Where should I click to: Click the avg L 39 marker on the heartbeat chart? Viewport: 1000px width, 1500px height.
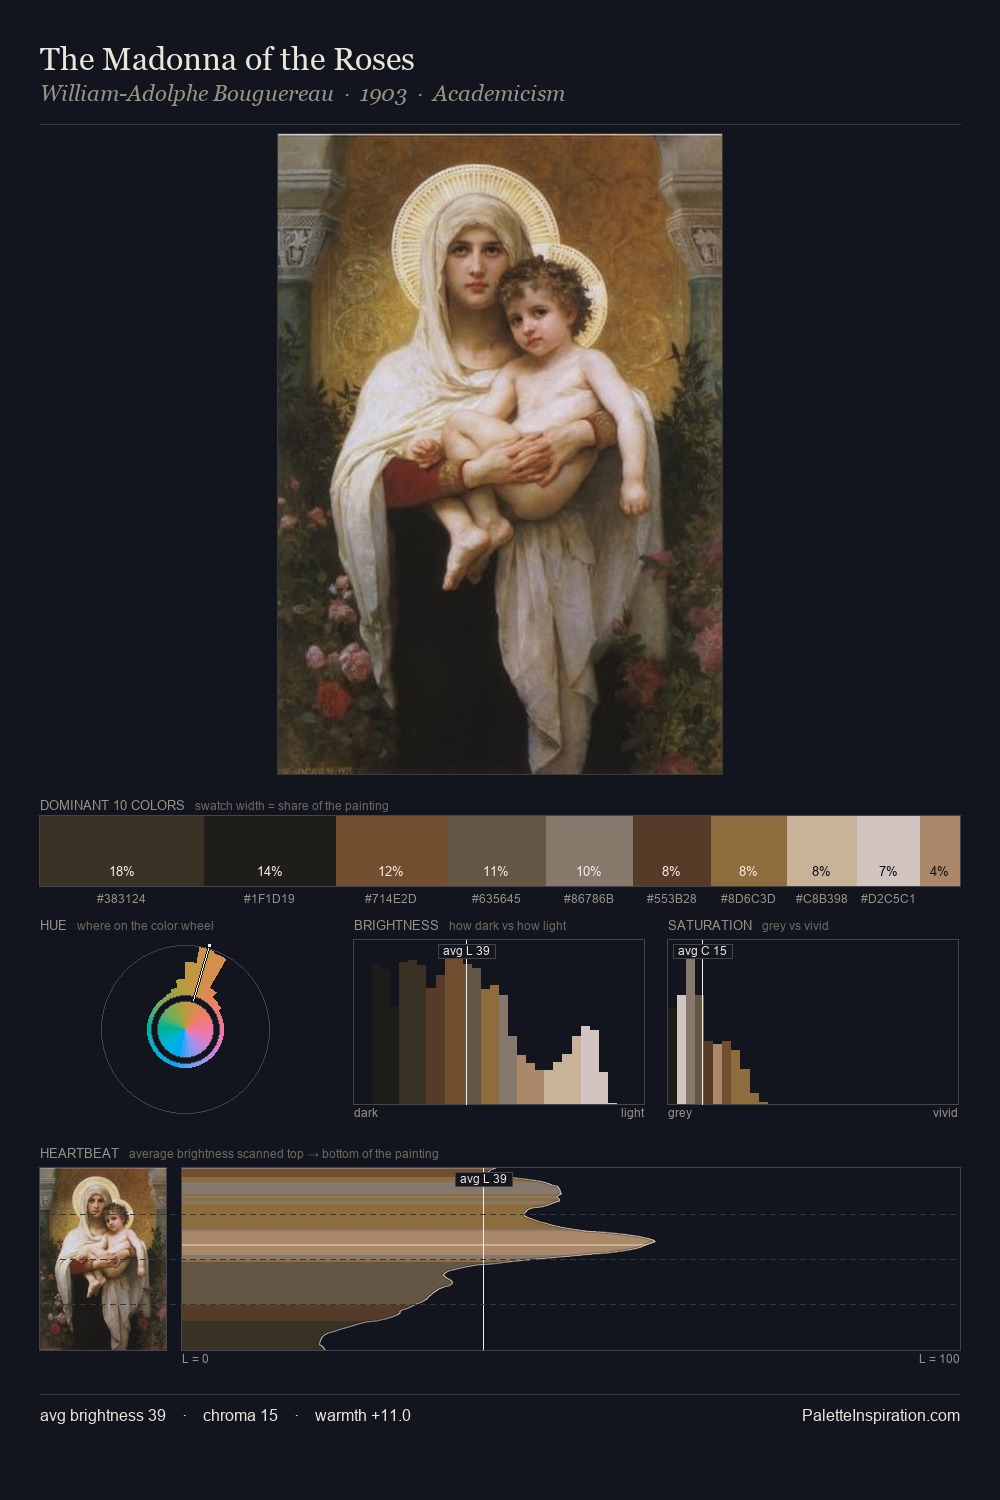(x=484, y=1179)
